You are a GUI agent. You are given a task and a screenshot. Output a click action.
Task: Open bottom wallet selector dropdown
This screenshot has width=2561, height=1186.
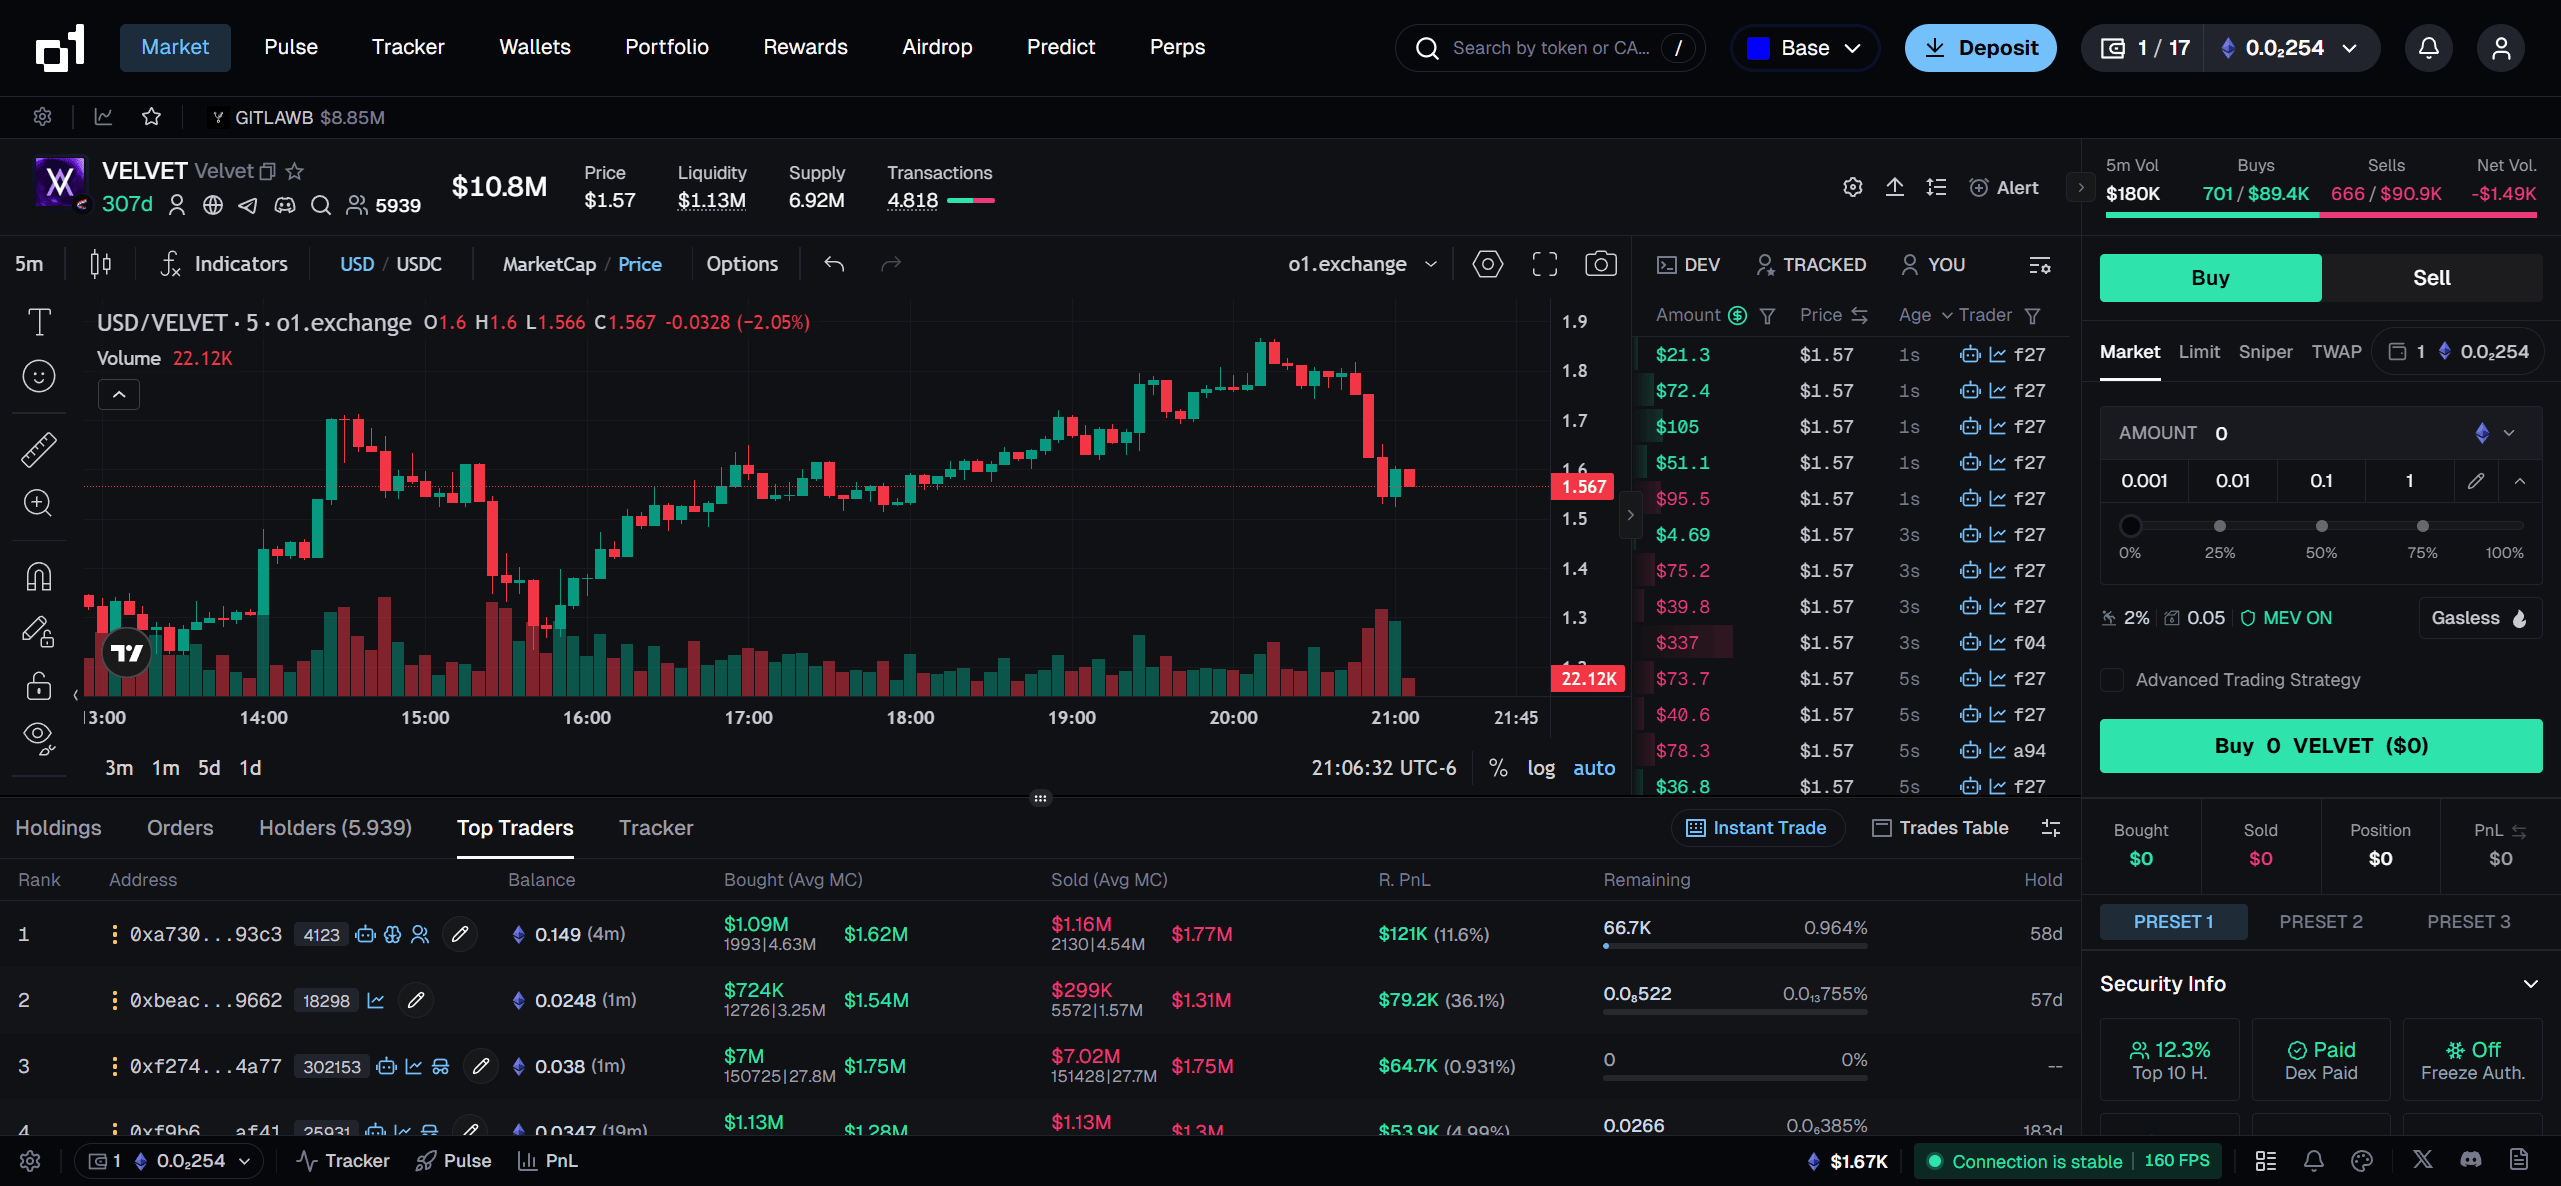click(x=169, y=1161)
